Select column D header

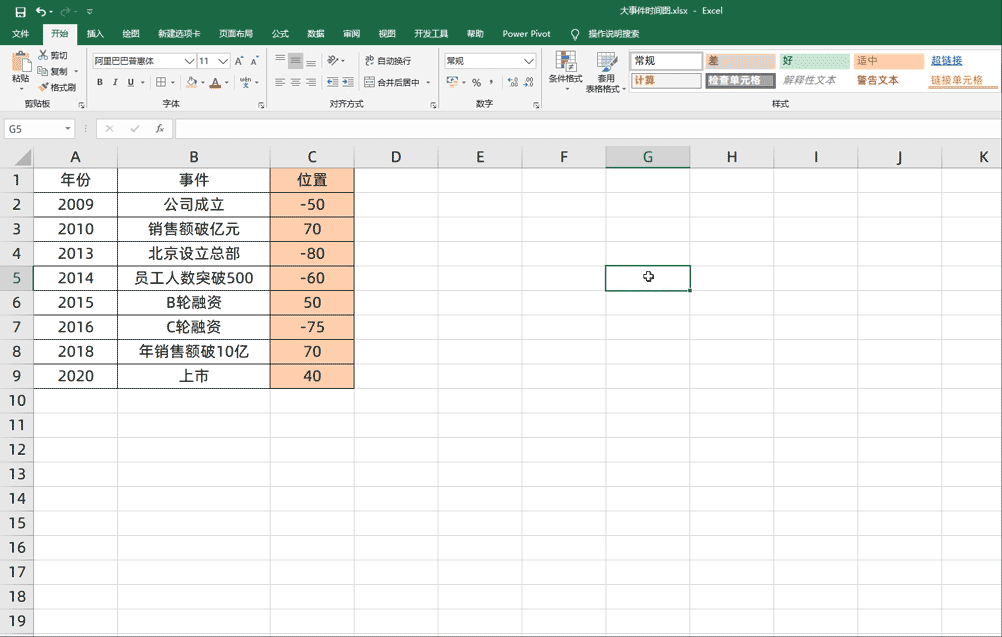[396, 157]
